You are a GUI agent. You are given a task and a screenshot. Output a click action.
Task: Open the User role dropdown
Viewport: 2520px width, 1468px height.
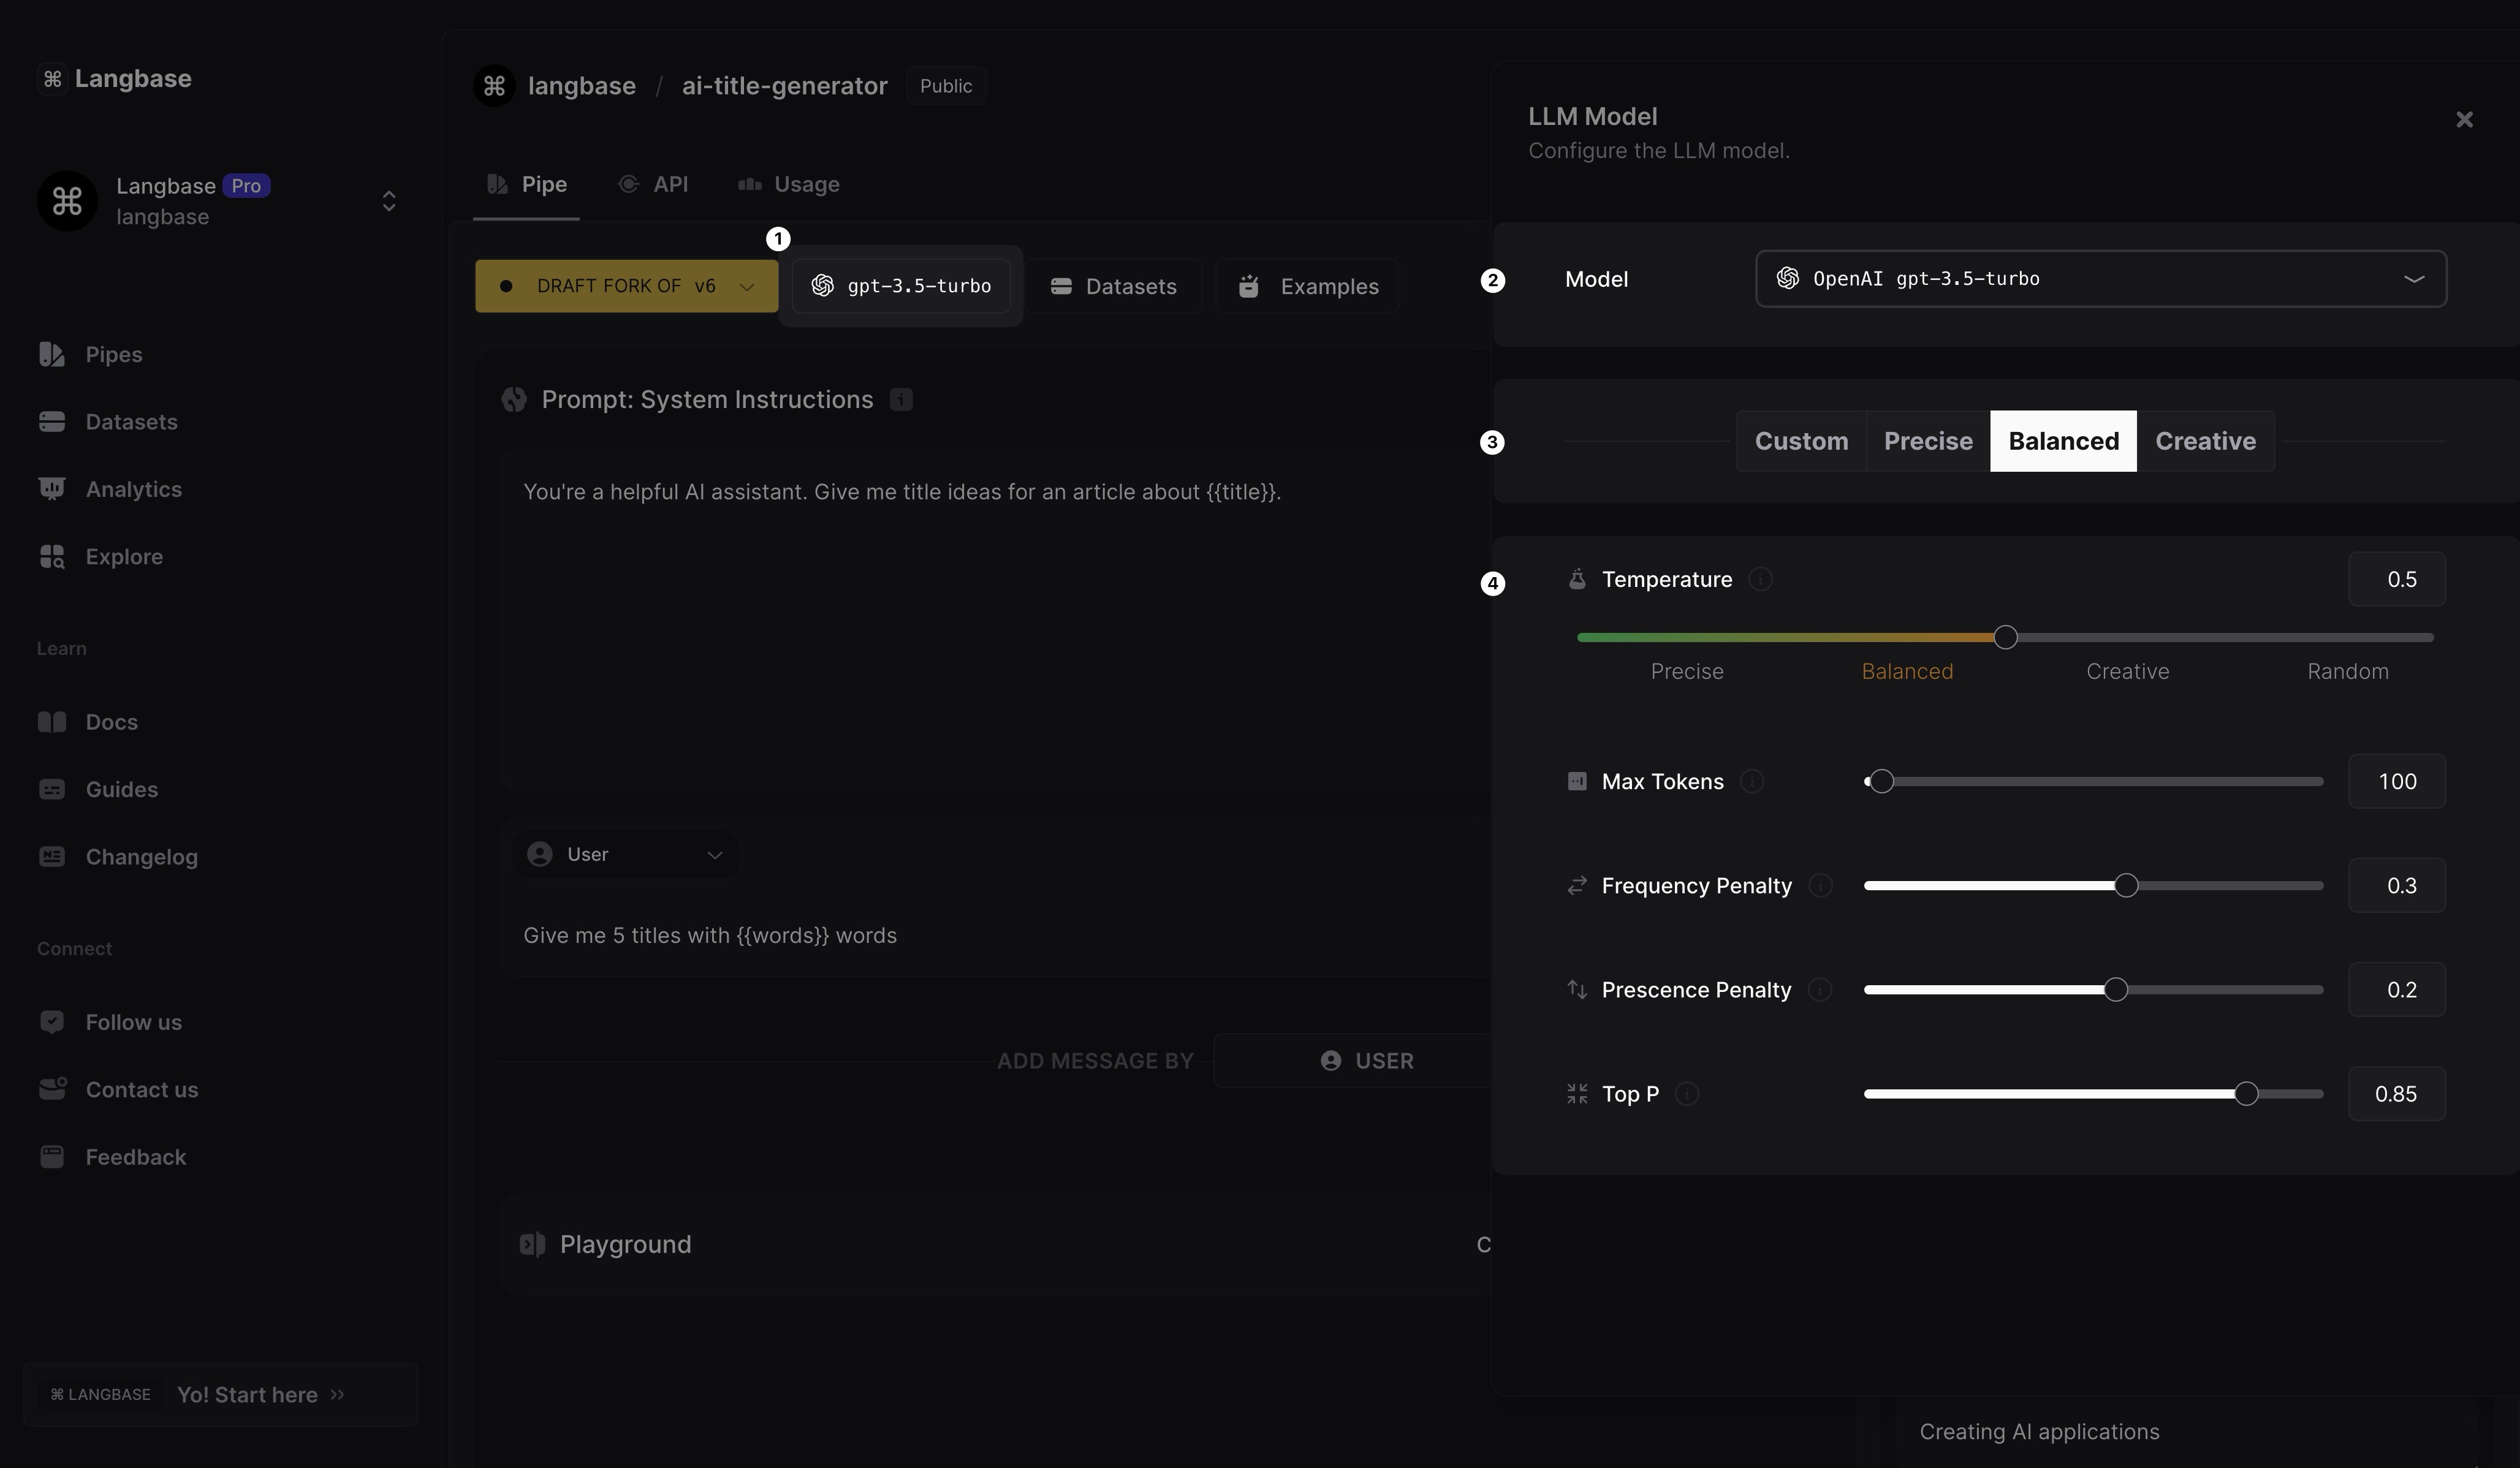(x=625, y=855)
